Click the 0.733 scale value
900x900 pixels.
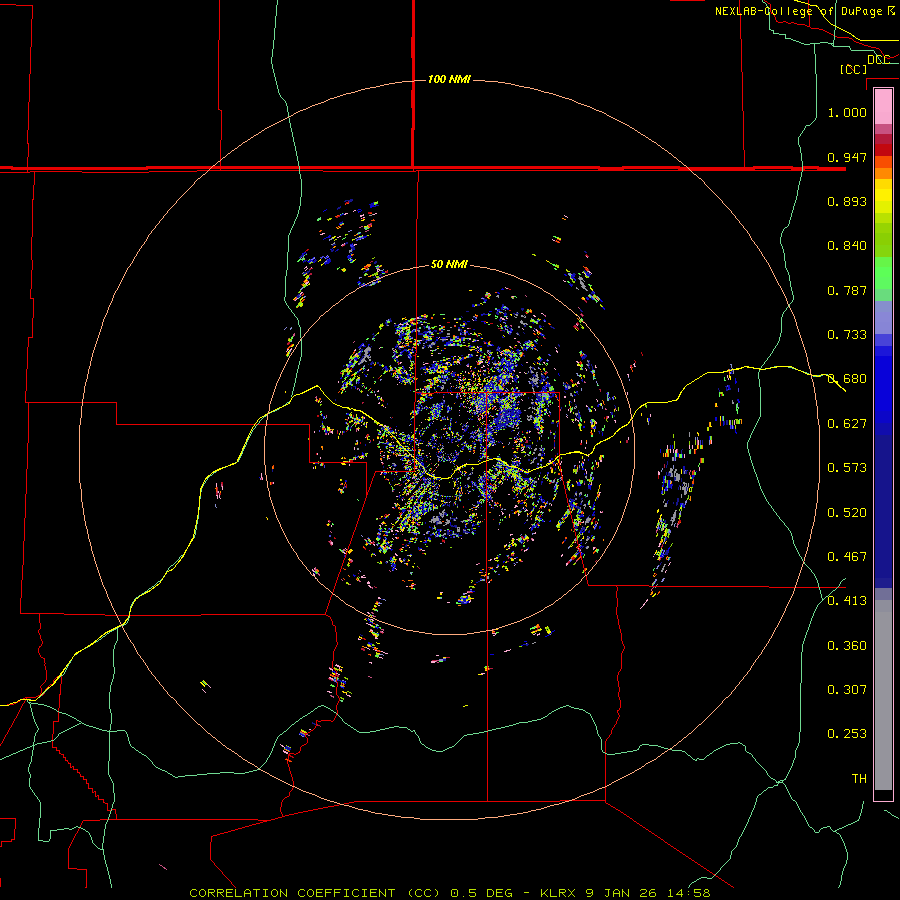(847, 335)
